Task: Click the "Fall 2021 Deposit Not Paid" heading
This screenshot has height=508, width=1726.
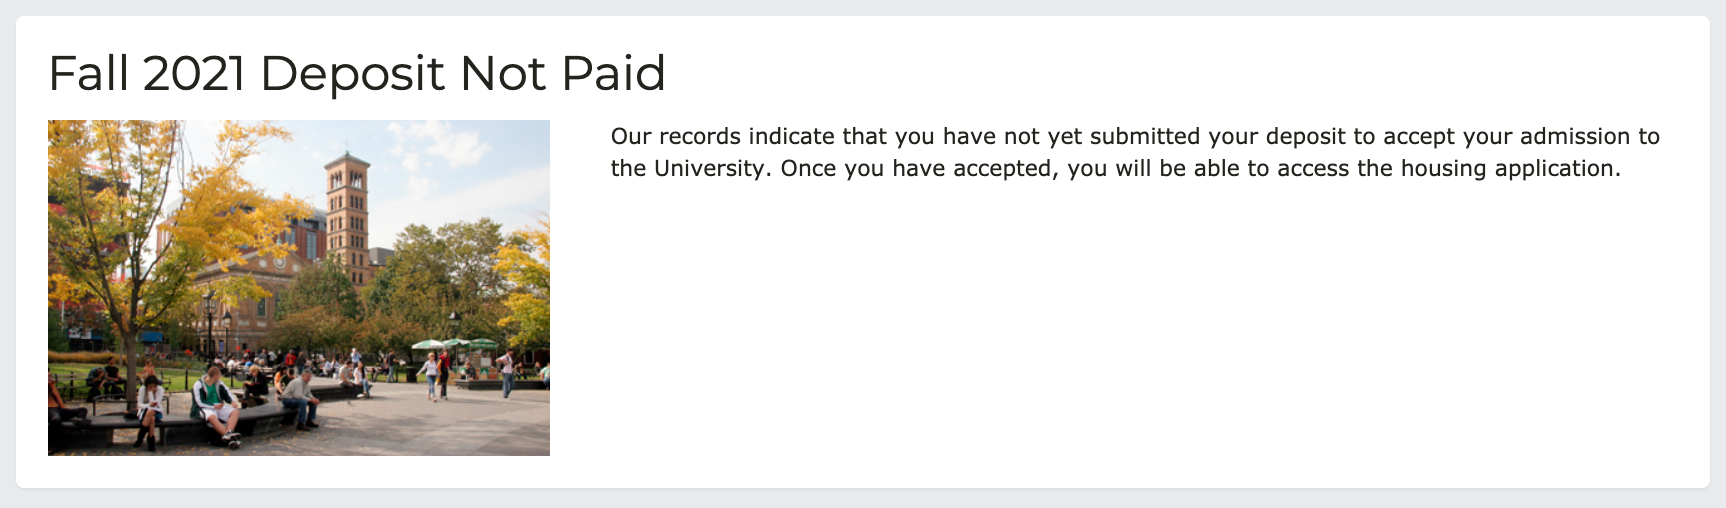Action: (356, 73)
